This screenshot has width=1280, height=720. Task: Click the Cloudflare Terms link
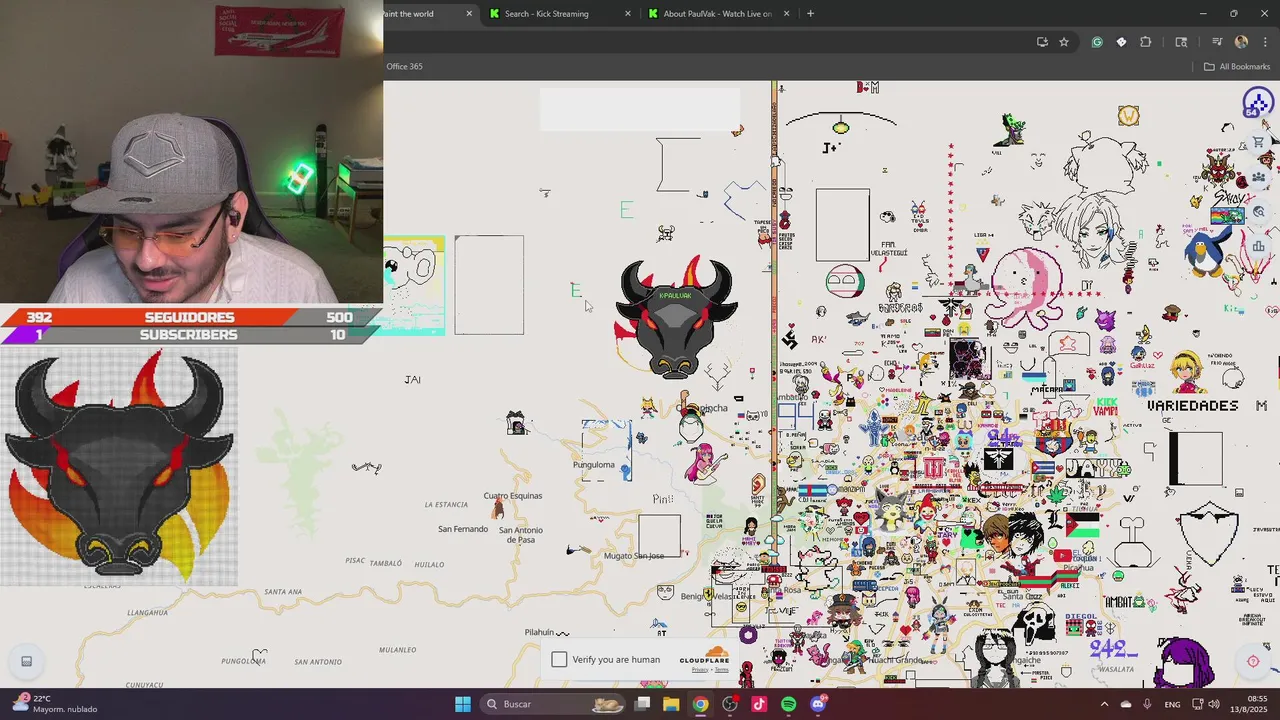(722, 670)
